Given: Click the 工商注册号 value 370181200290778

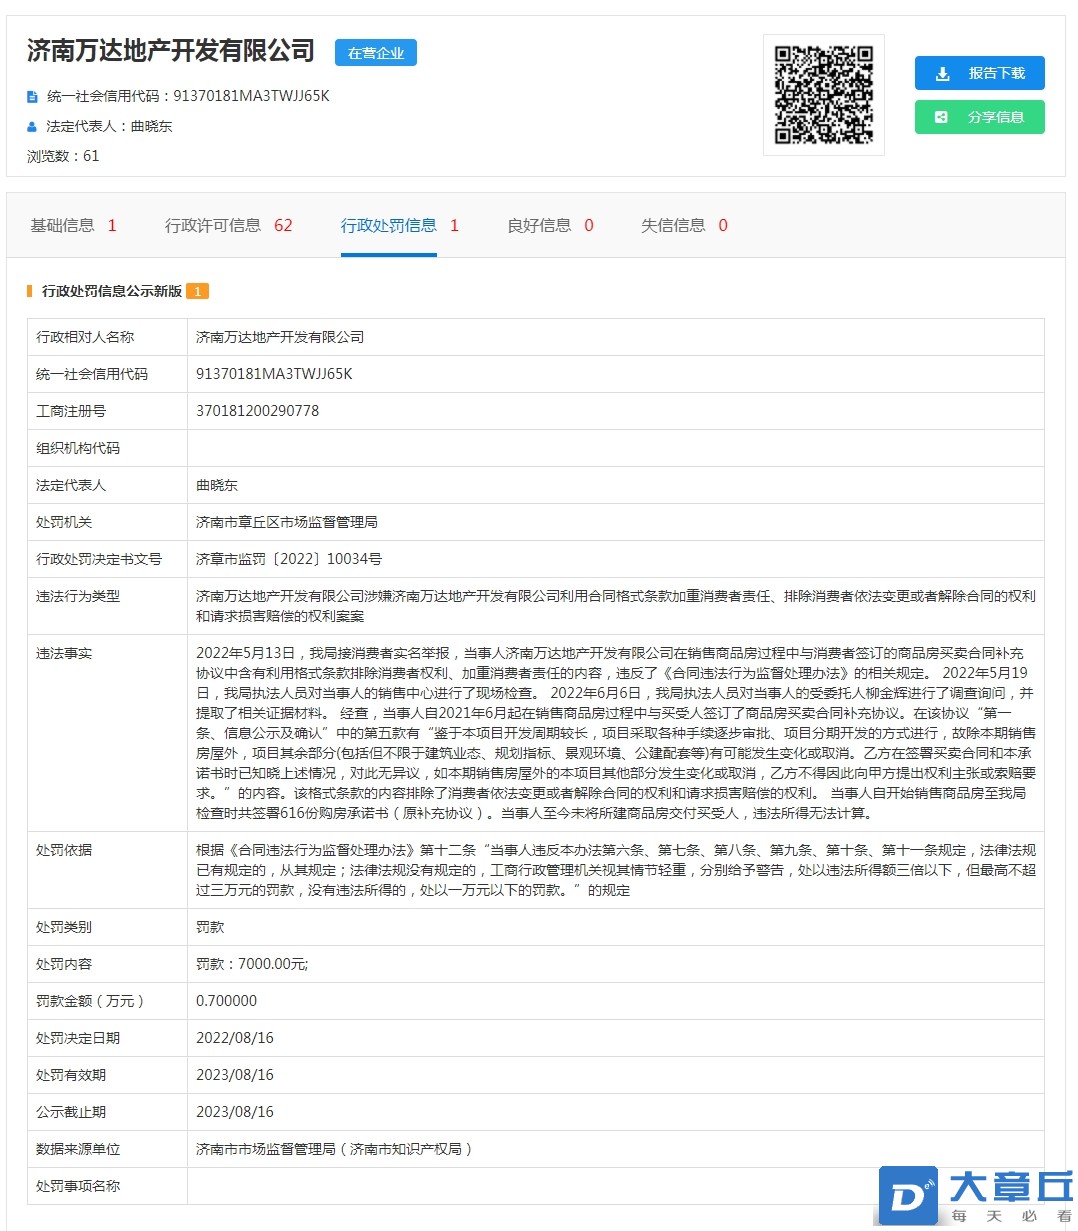Looking at the screenshot, I should coord(258,411).
